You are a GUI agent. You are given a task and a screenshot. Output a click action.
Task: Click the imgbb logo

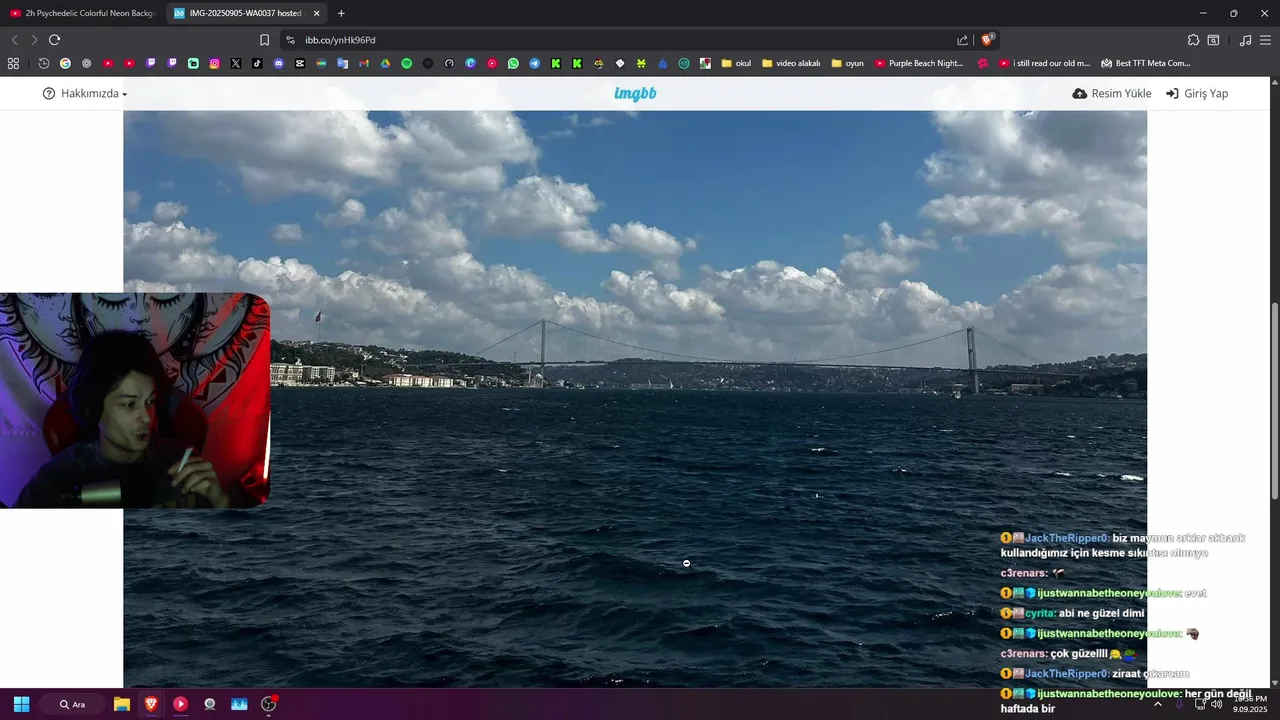click(x=635, y=93)
